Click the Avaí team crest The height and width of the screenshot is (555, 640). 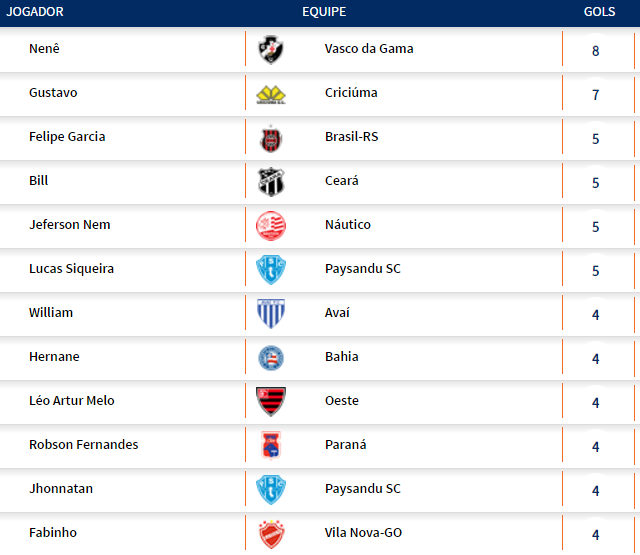tap(271, 314)
